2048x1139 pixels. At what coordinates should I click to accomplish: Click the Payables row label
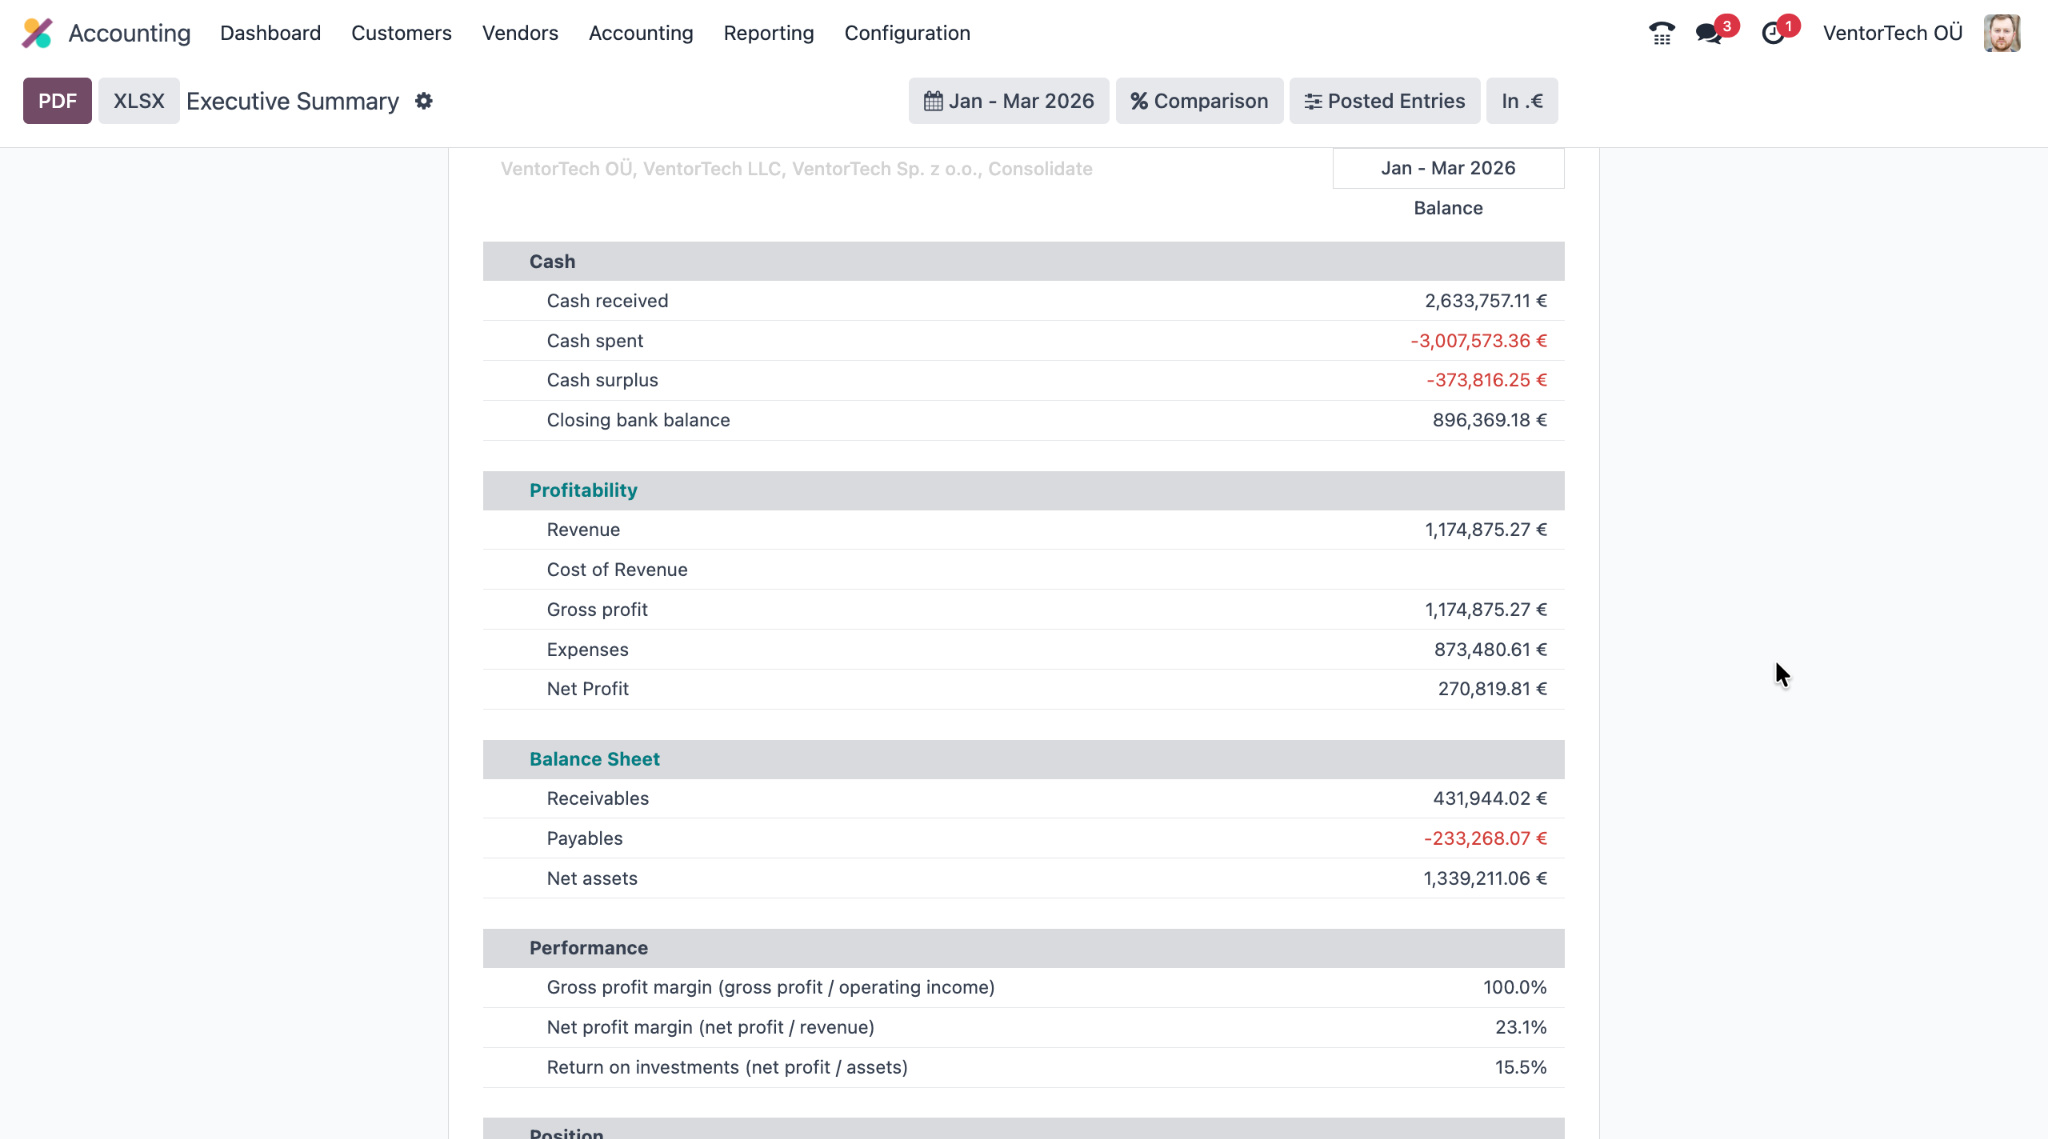coord(584,839)
